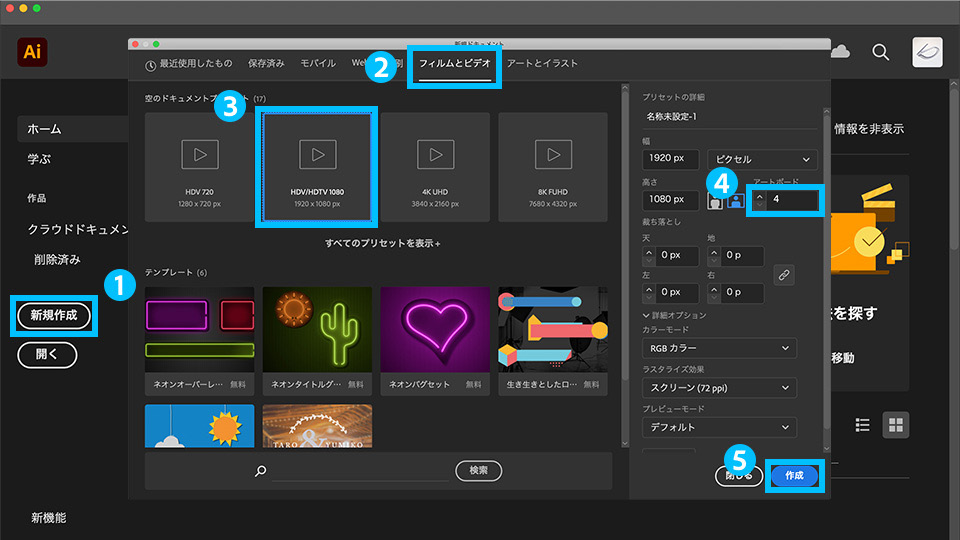The height and width of the screenshot is (540, 960).
Task: Open the search magnifier in top bar
Action: pos(880,53)
